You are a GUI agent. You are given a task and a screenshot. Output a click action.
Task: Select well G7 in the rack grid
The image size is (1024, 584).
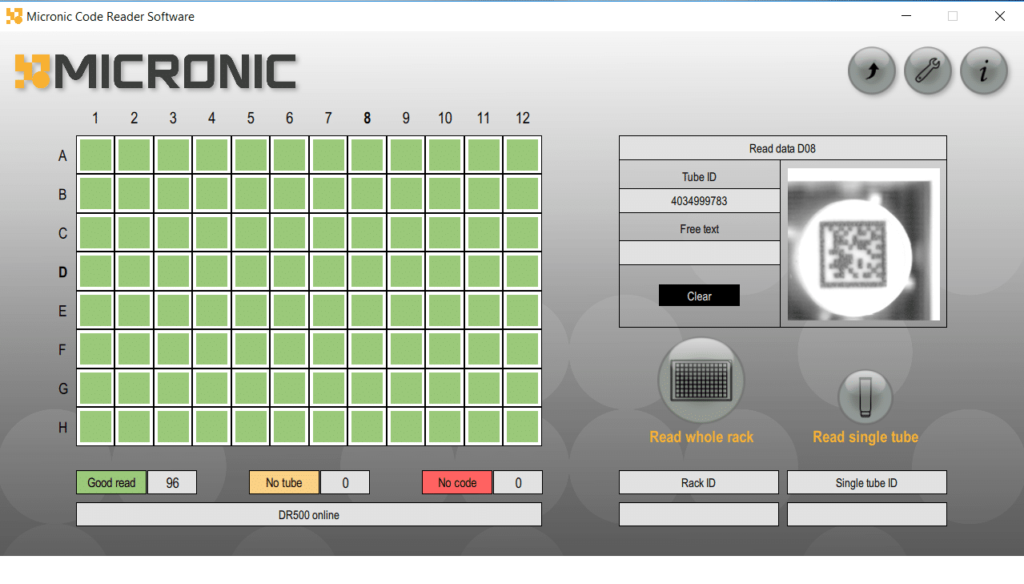click(x=328, y=388)
